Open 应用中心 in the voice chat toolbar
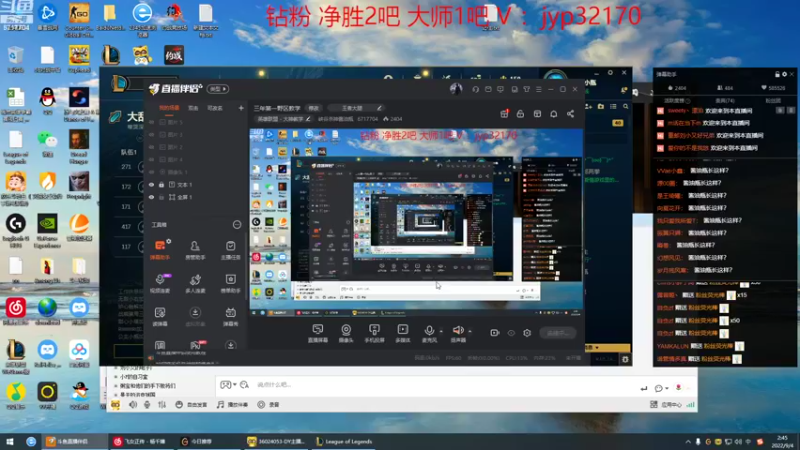800x450 pixels. (x=666, y=405)
